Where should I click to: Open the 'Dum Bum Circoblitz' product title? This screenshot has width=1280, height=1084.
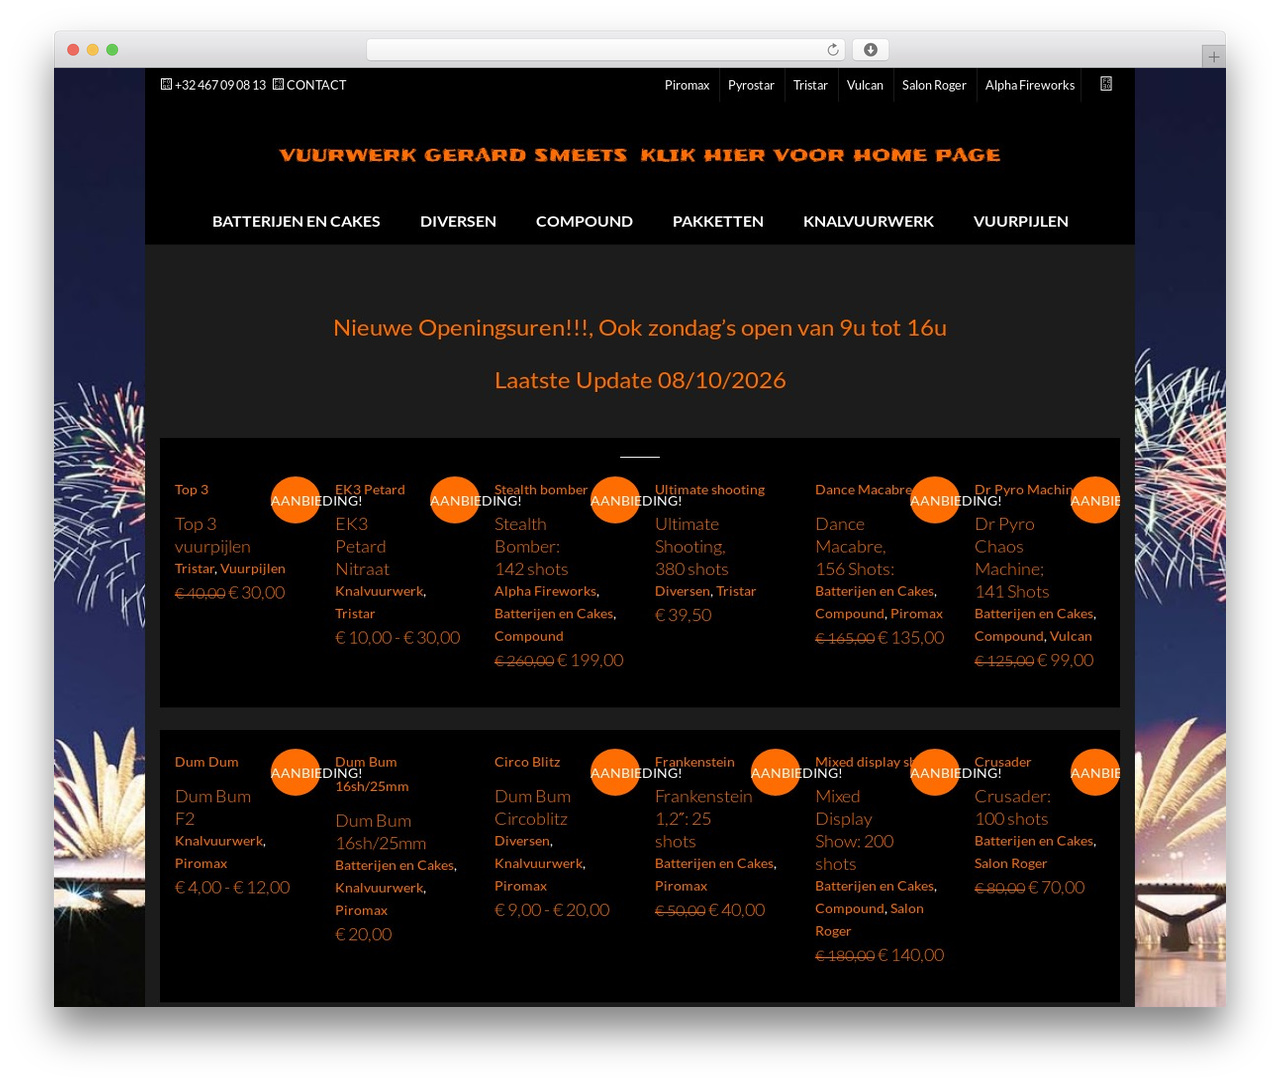point(533,807)
